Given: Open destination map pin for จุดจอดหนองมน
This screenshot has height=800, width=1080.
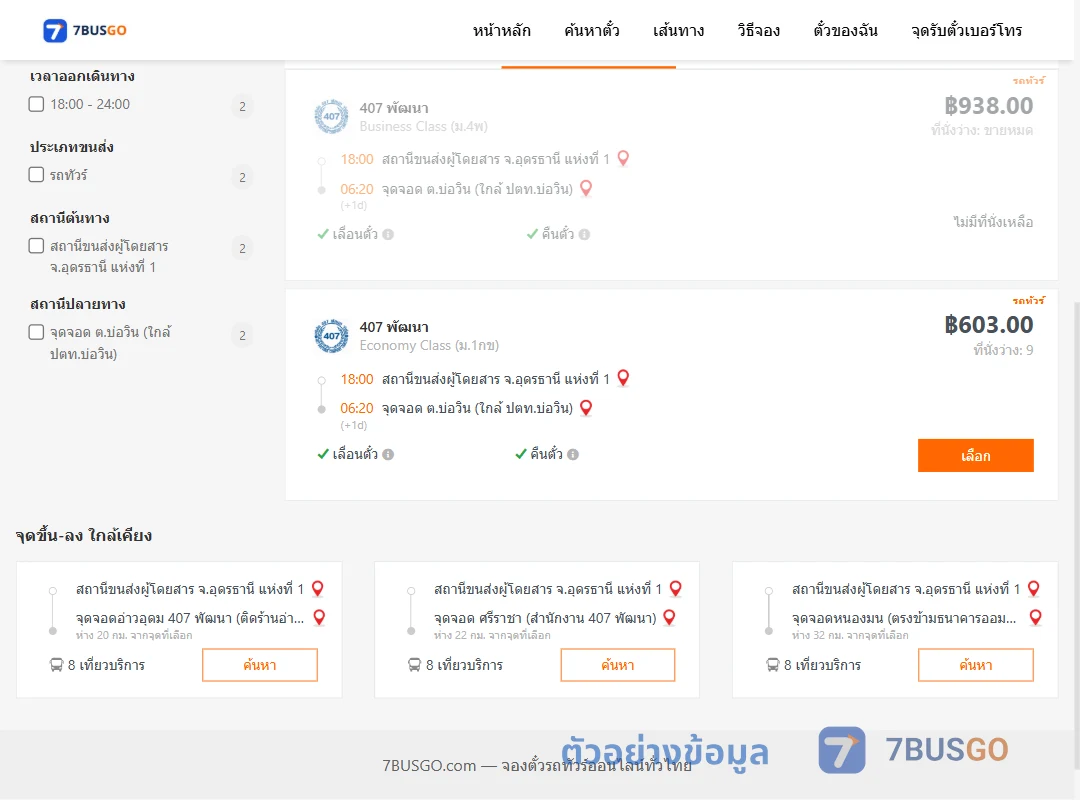Looking at the screenshot, I should (1035, 617).
